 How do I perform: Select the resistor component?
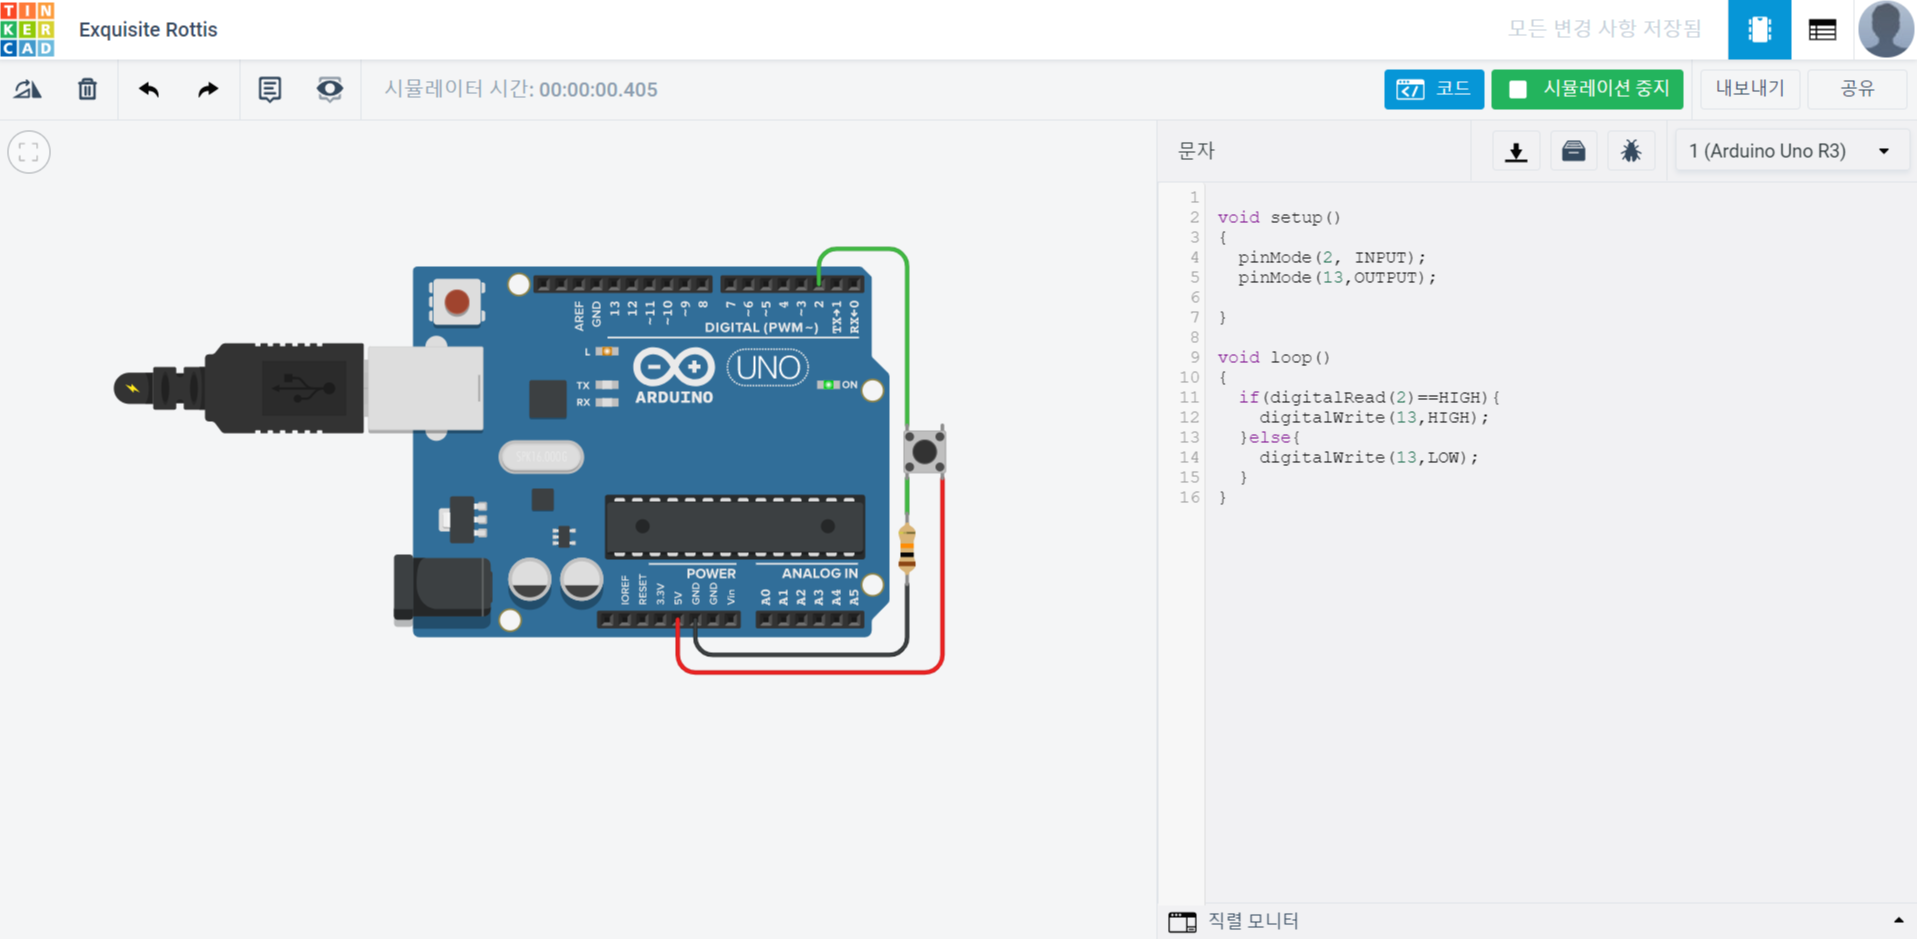907,548
